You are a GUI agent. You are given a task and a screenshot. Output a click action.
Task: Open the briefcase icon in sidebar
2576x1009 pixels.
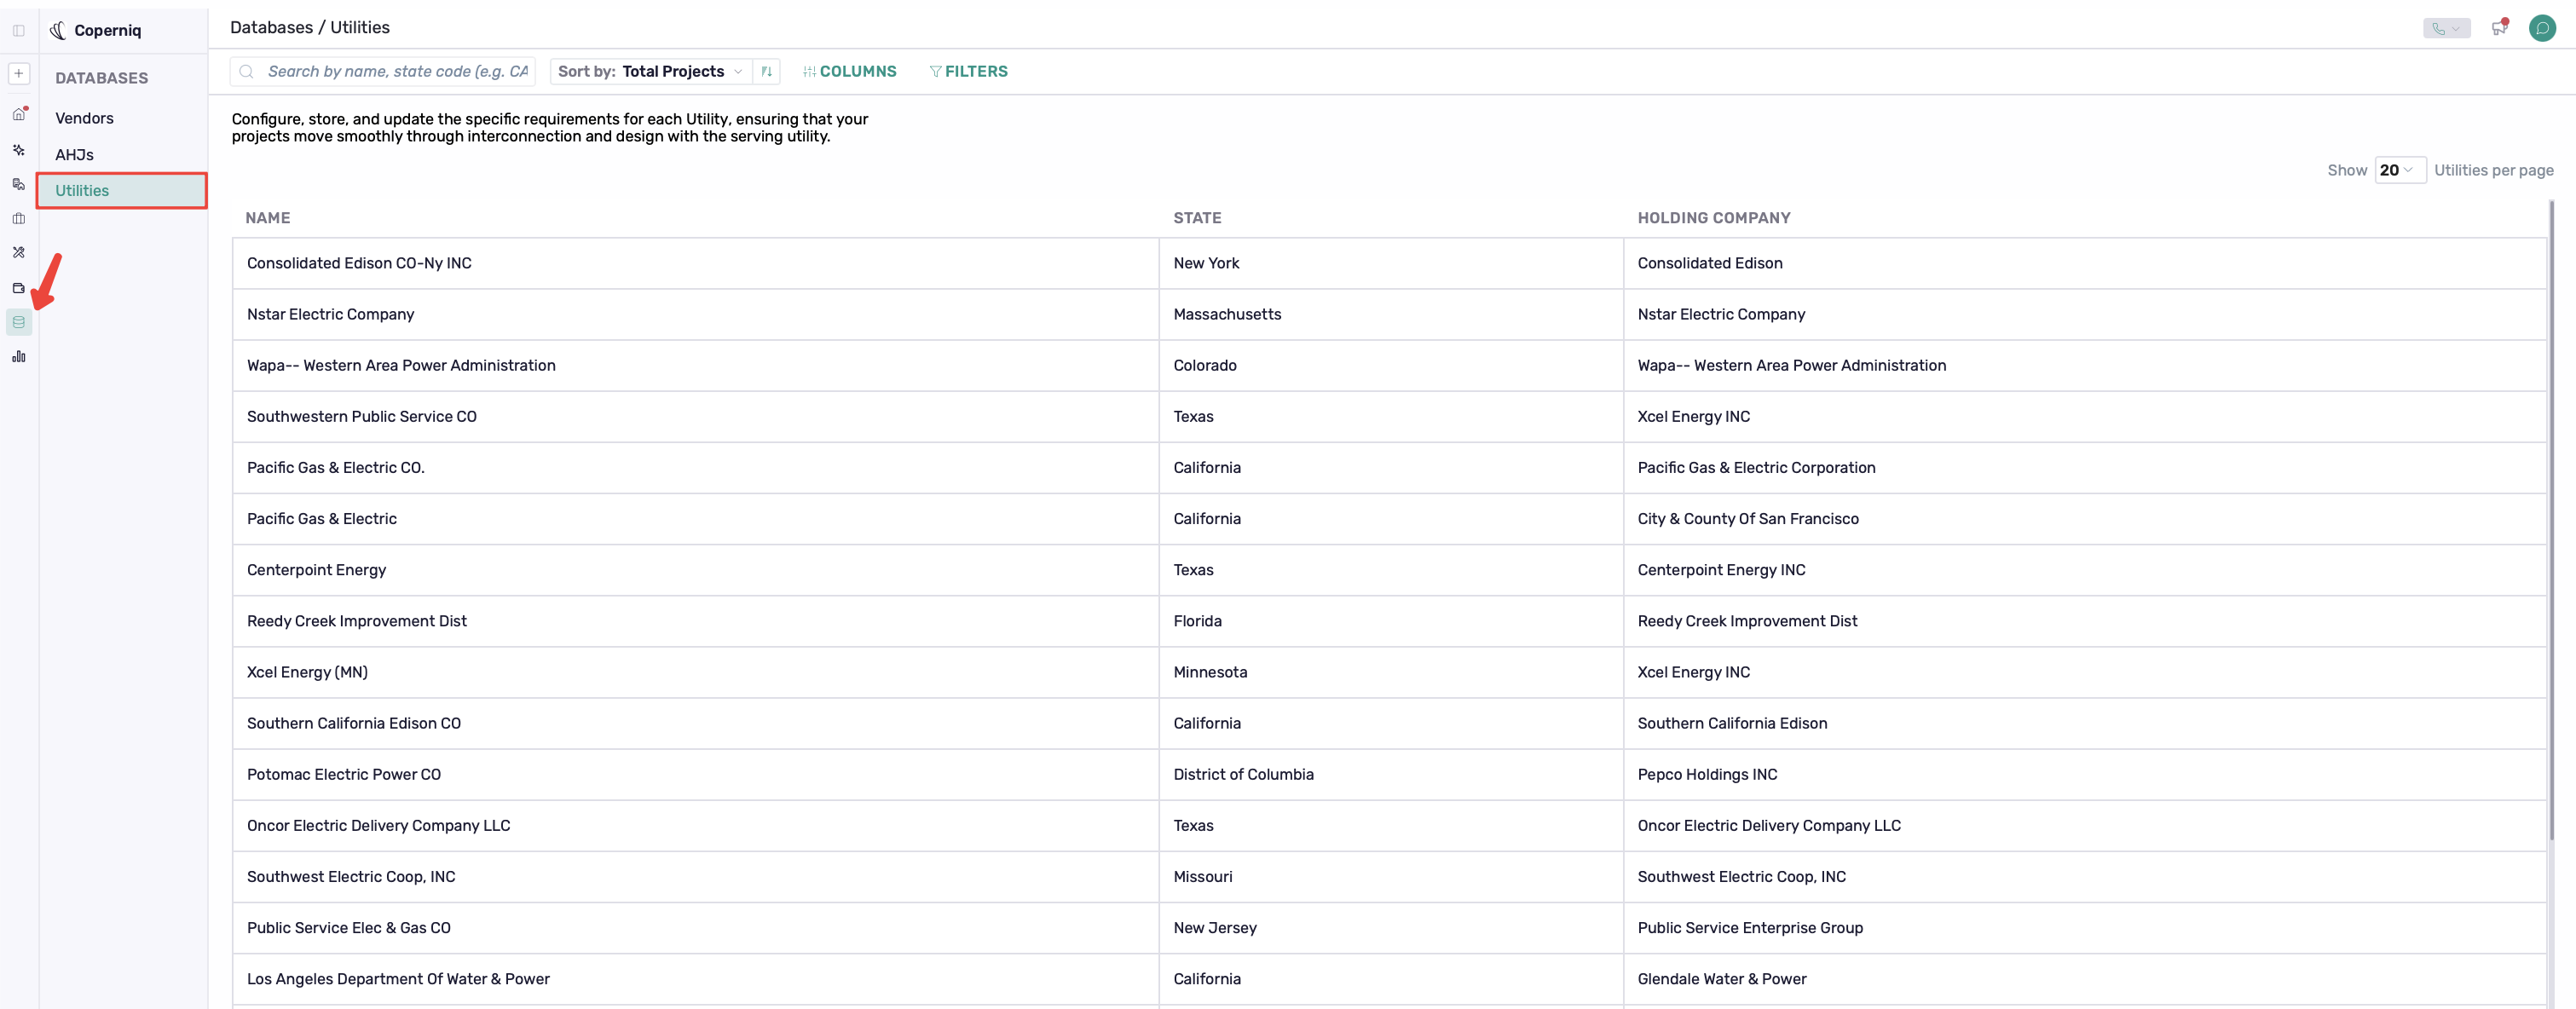pos(19,218)
